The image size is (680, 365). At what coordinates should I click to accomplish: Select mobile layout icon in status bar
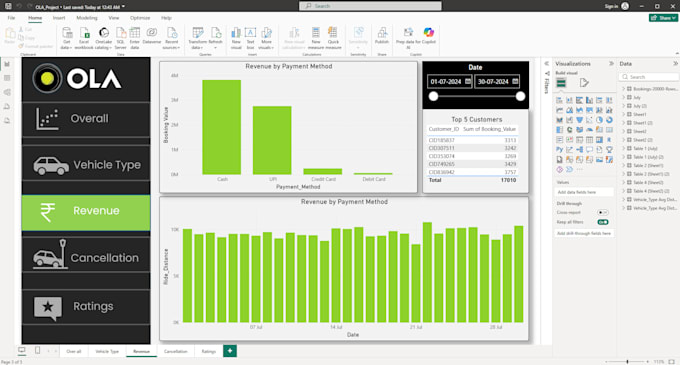click(38, 350)
